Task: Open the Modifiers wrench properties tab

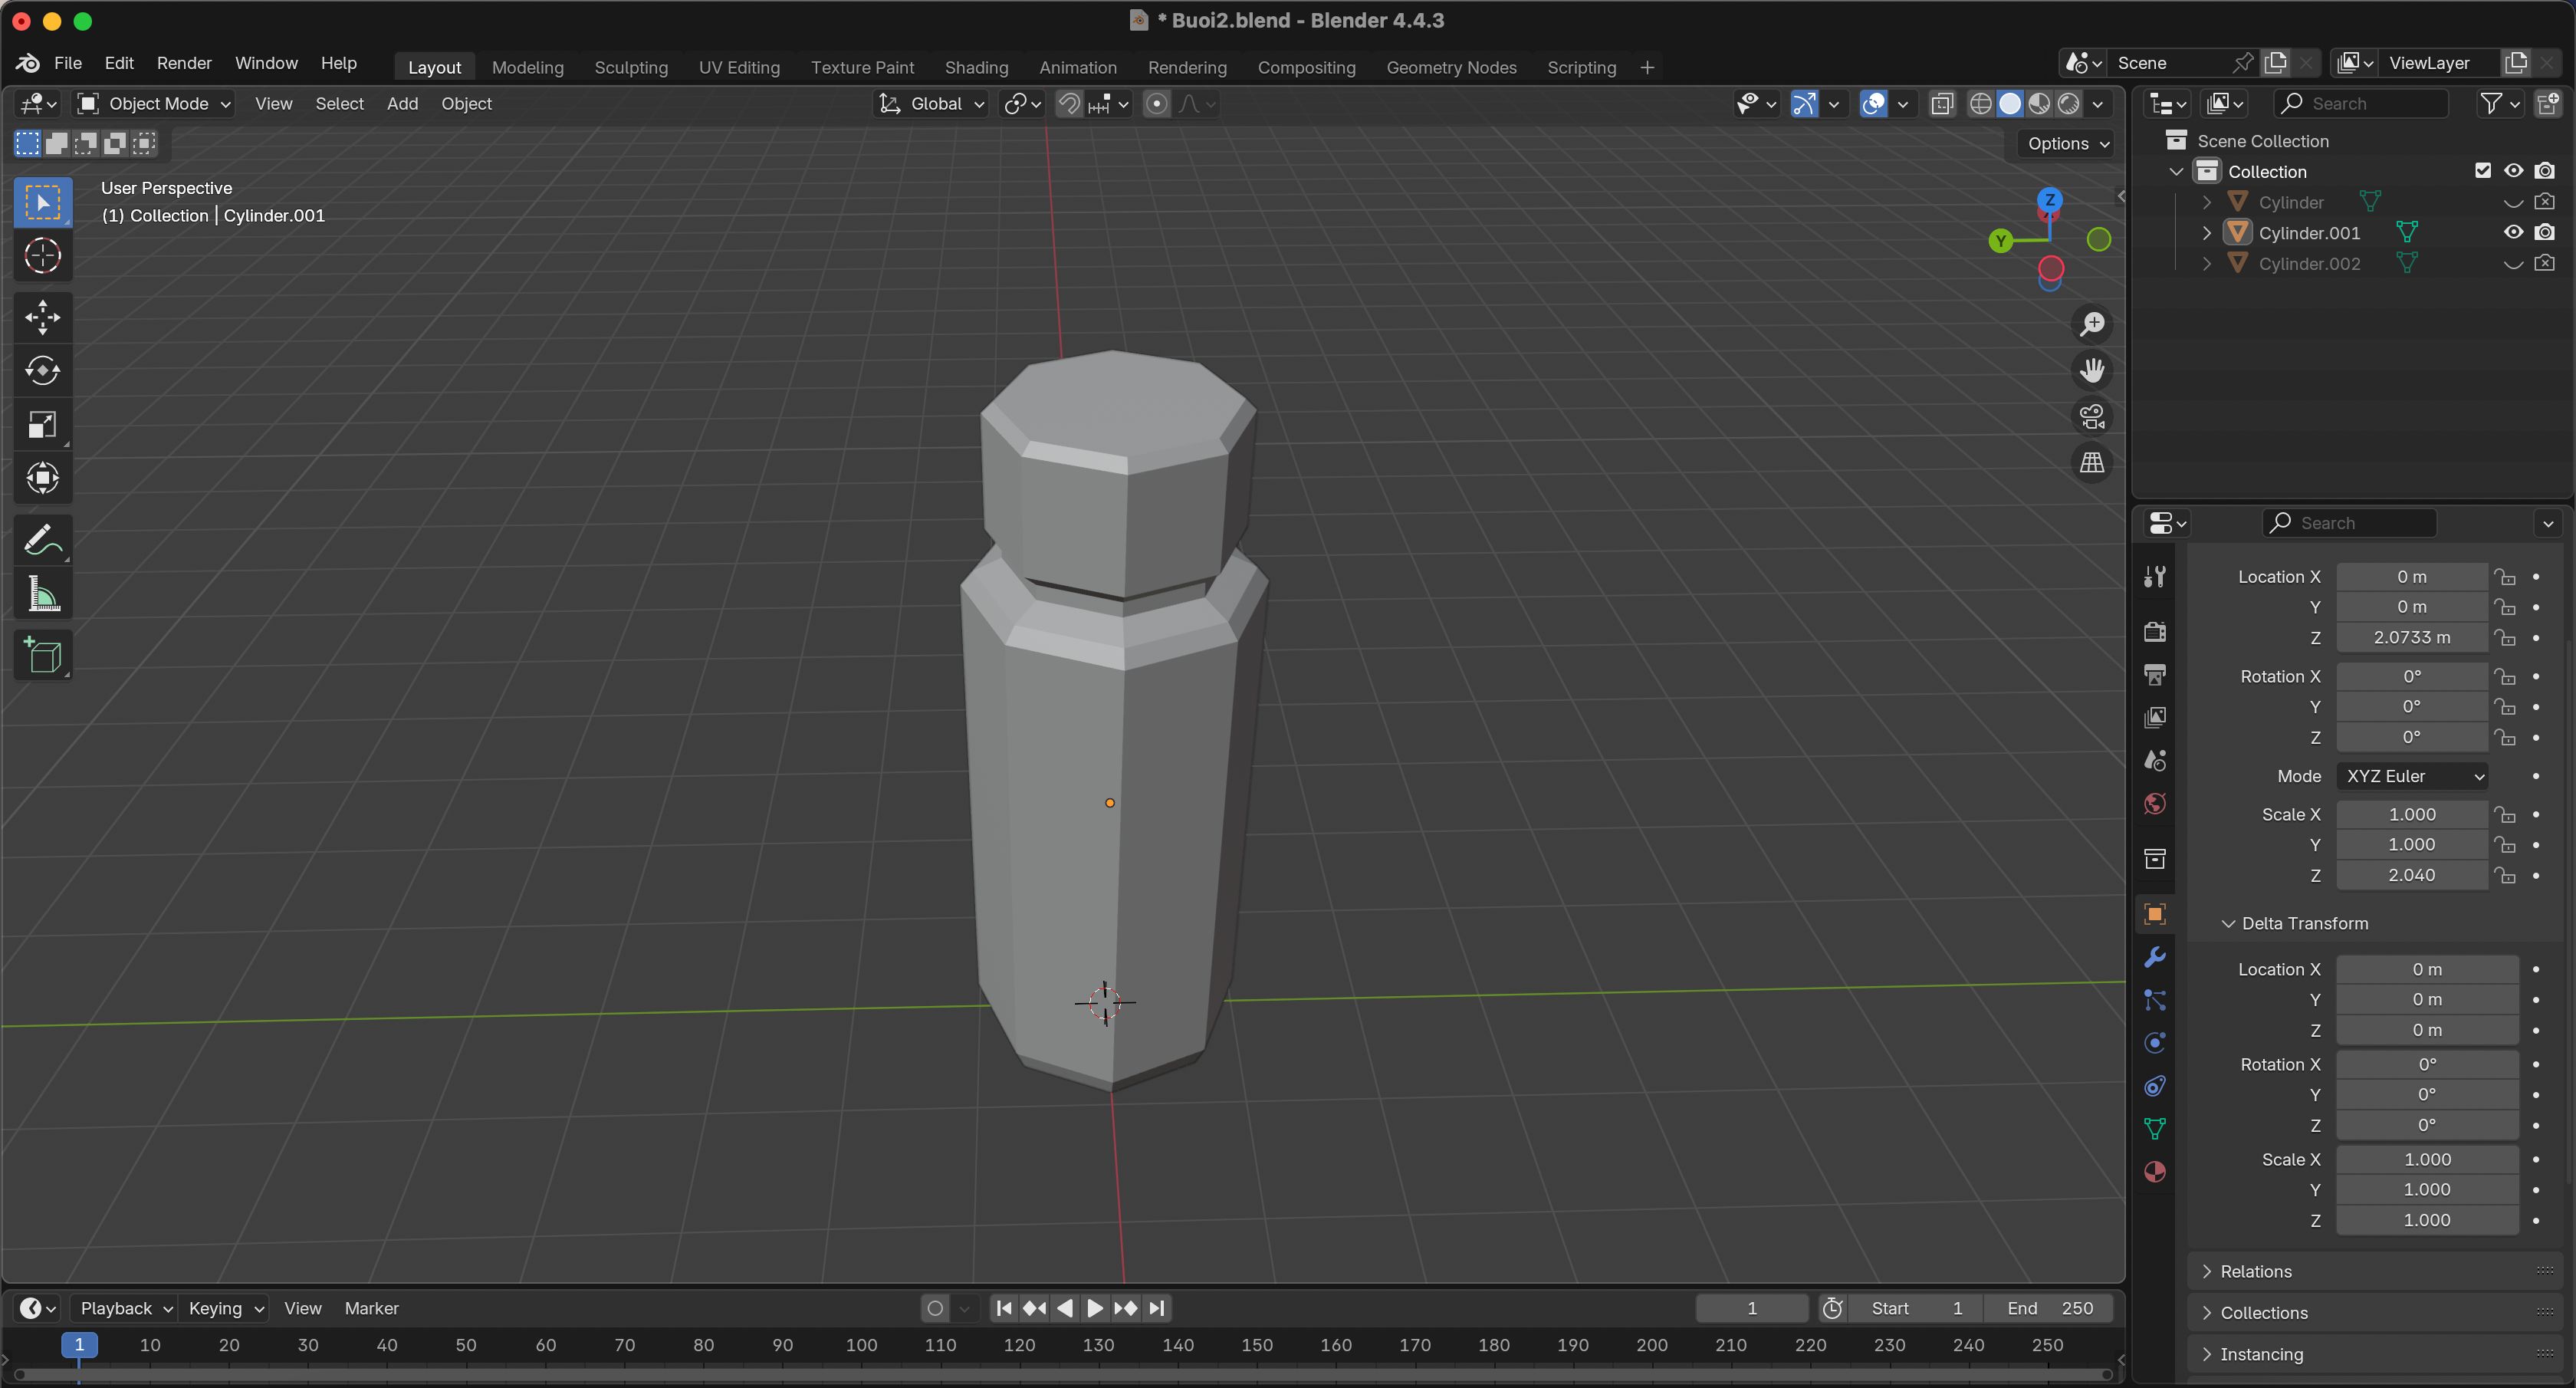Action: [2155, 957]
